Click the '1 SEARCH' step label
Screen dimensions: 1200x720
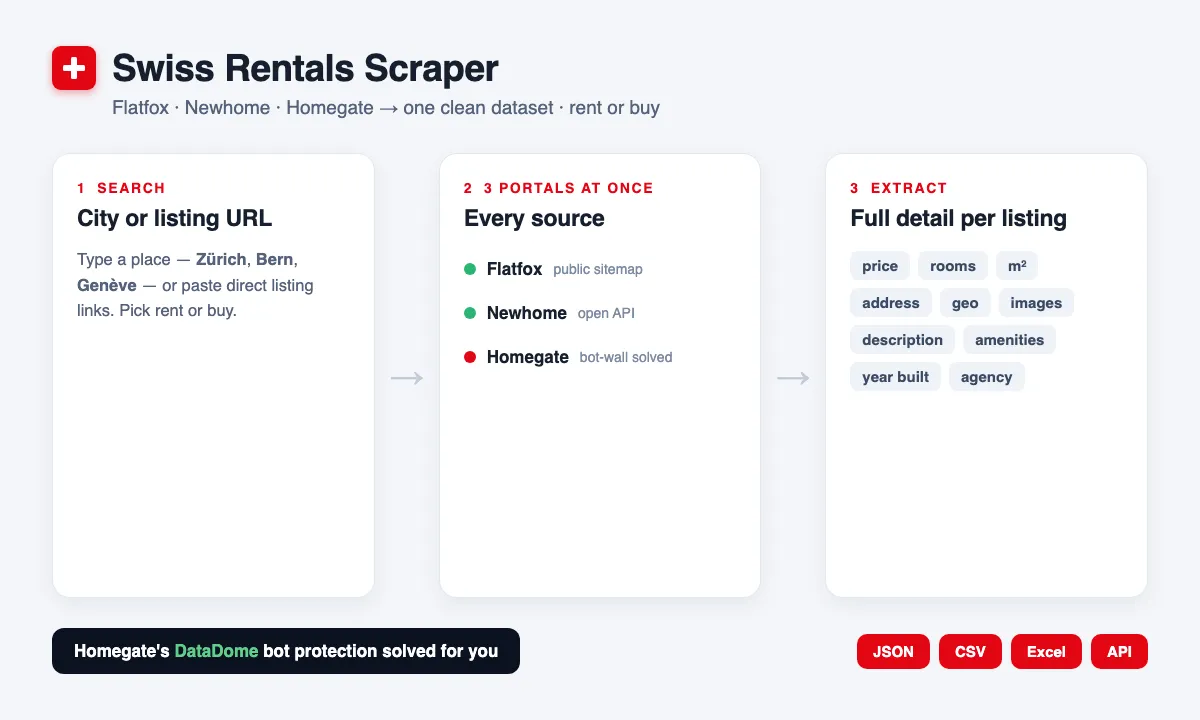click(x=121, y=188)
